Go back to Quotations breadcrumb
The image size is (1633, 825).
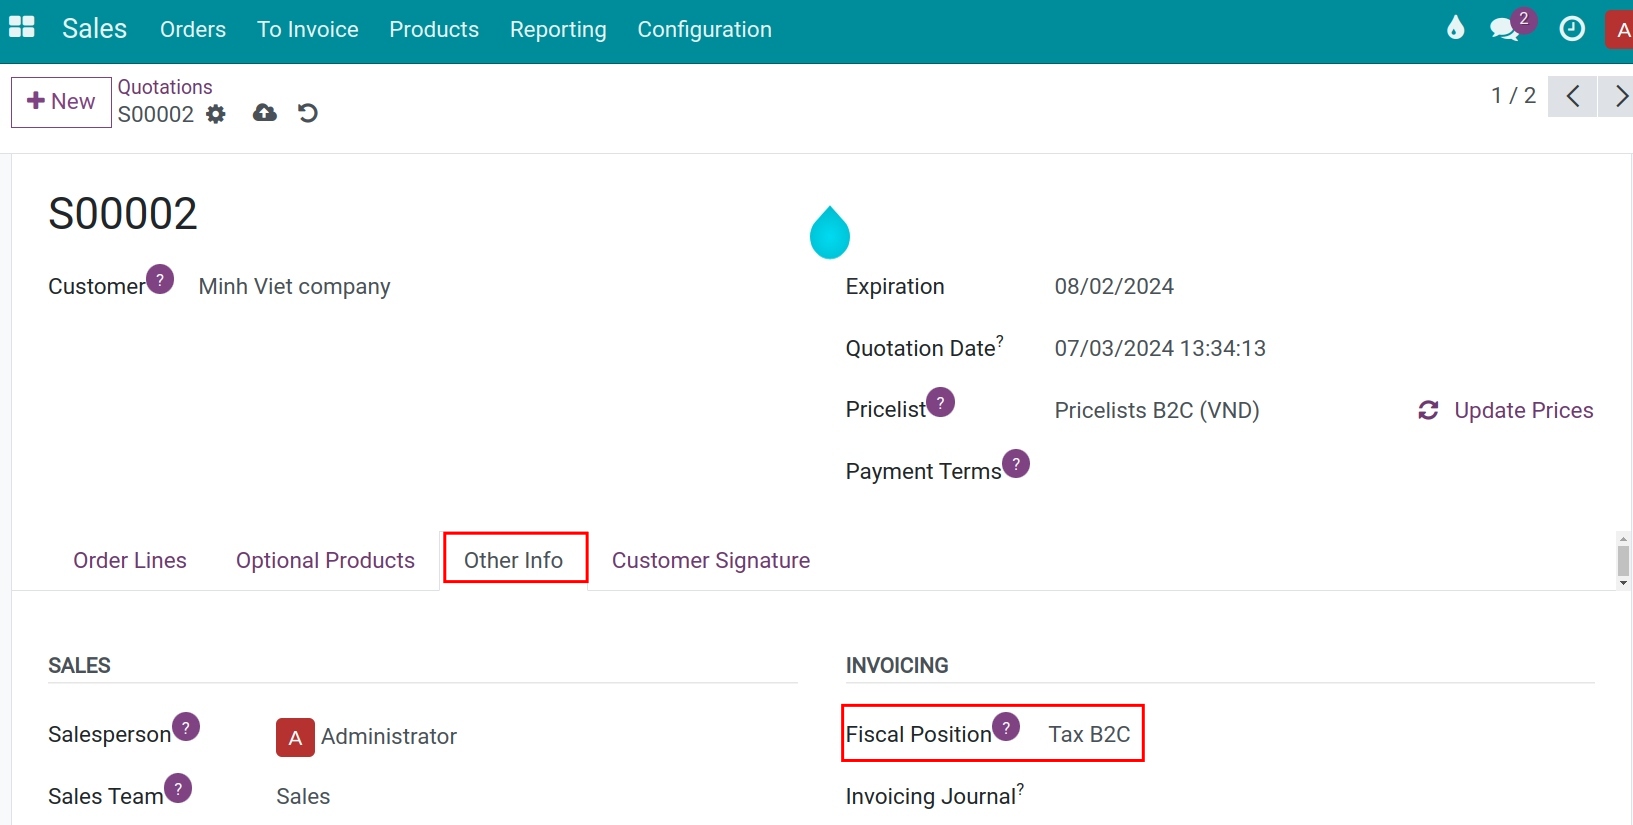(x=165, y=87)
